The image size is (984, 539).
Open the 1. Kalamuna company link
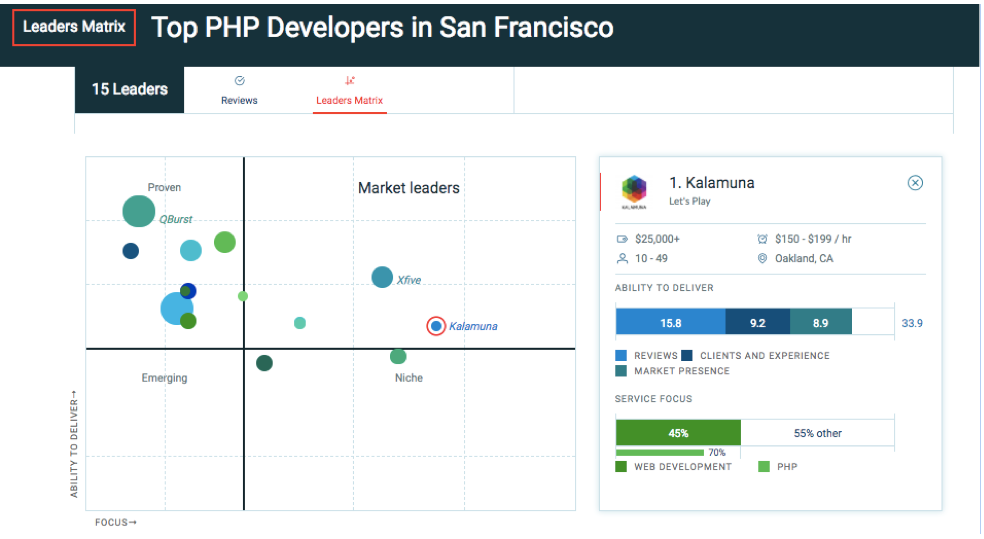(x=712, y=183)
